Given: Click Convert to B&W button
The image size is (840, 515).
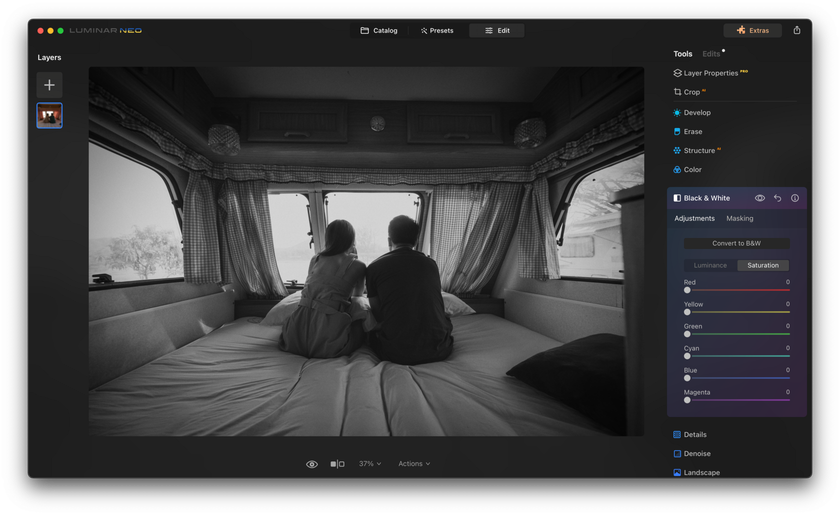Looking at the screenshot, I should [737, 243].
